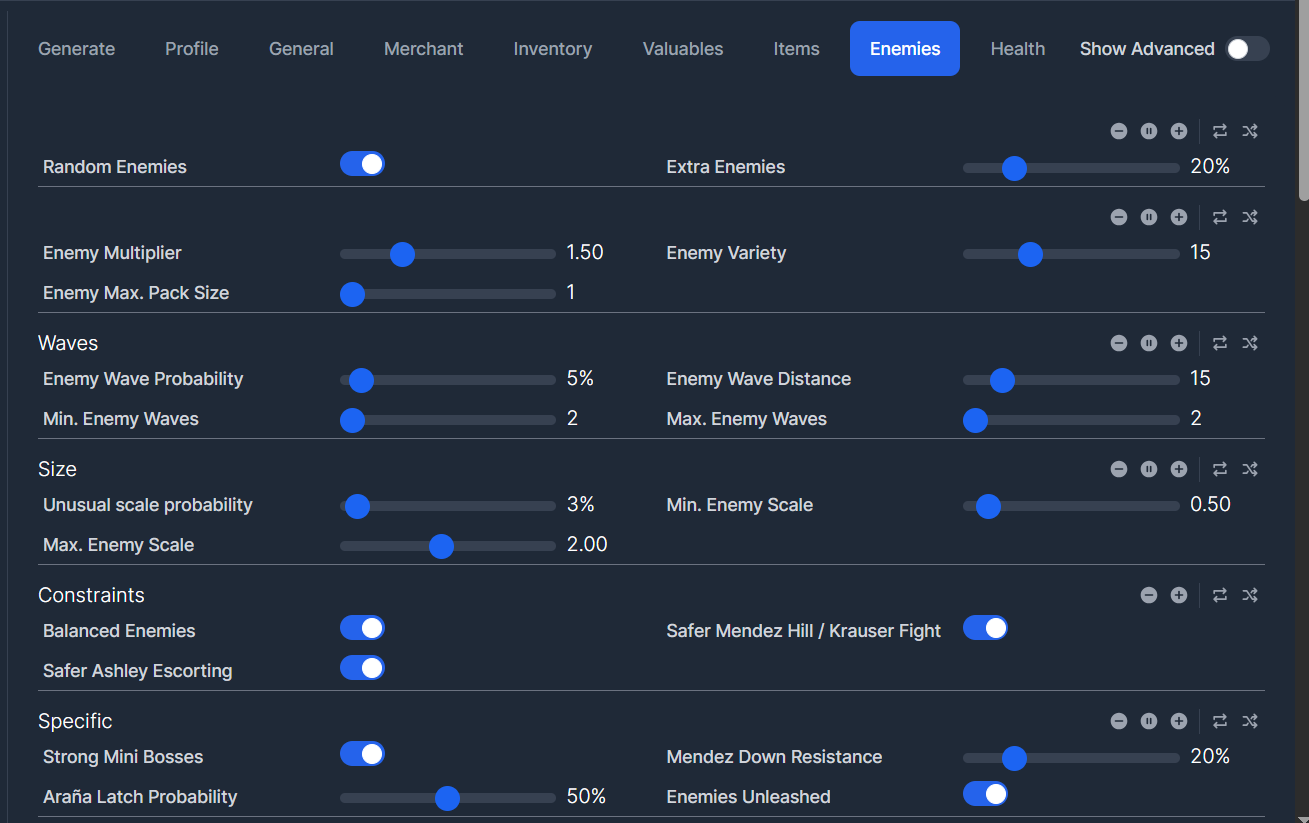1309x823 pixels.
Task: Click the Unusual scale probability slider
Action: point(448,506)
